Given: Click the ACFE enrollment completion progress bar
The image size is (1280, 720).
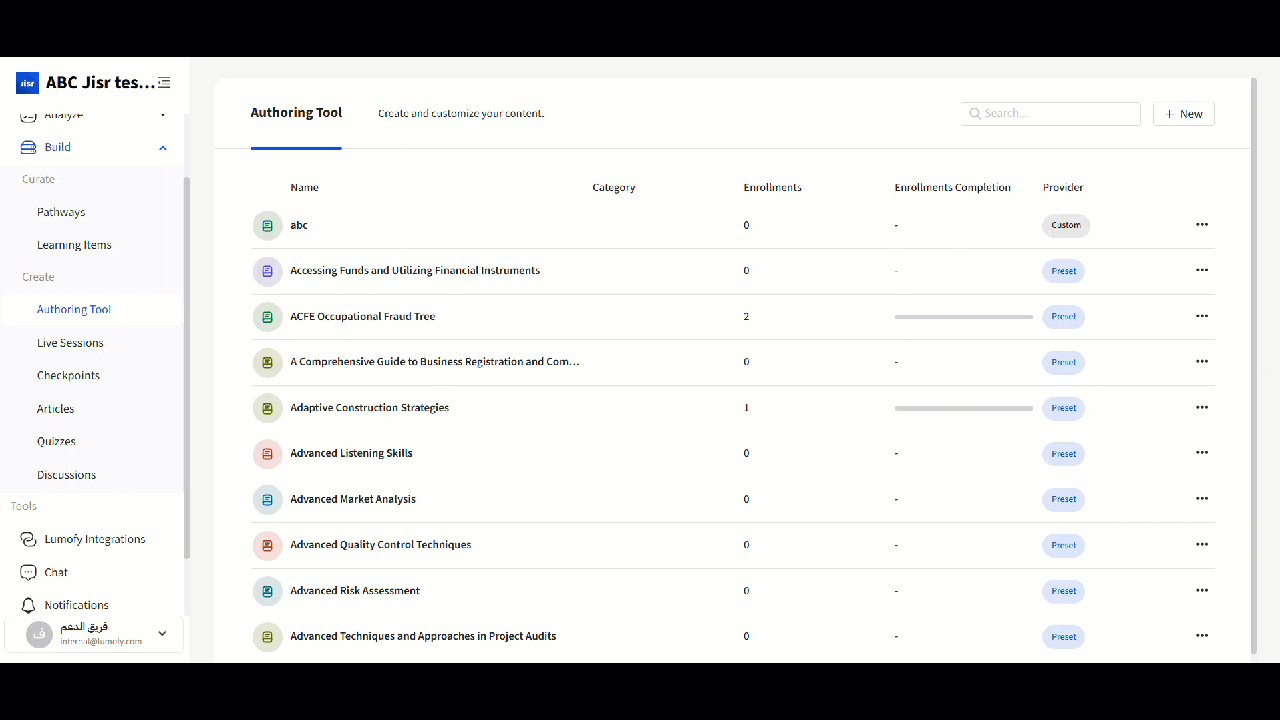Looking at the screenshot, I should tap(963, 317).
